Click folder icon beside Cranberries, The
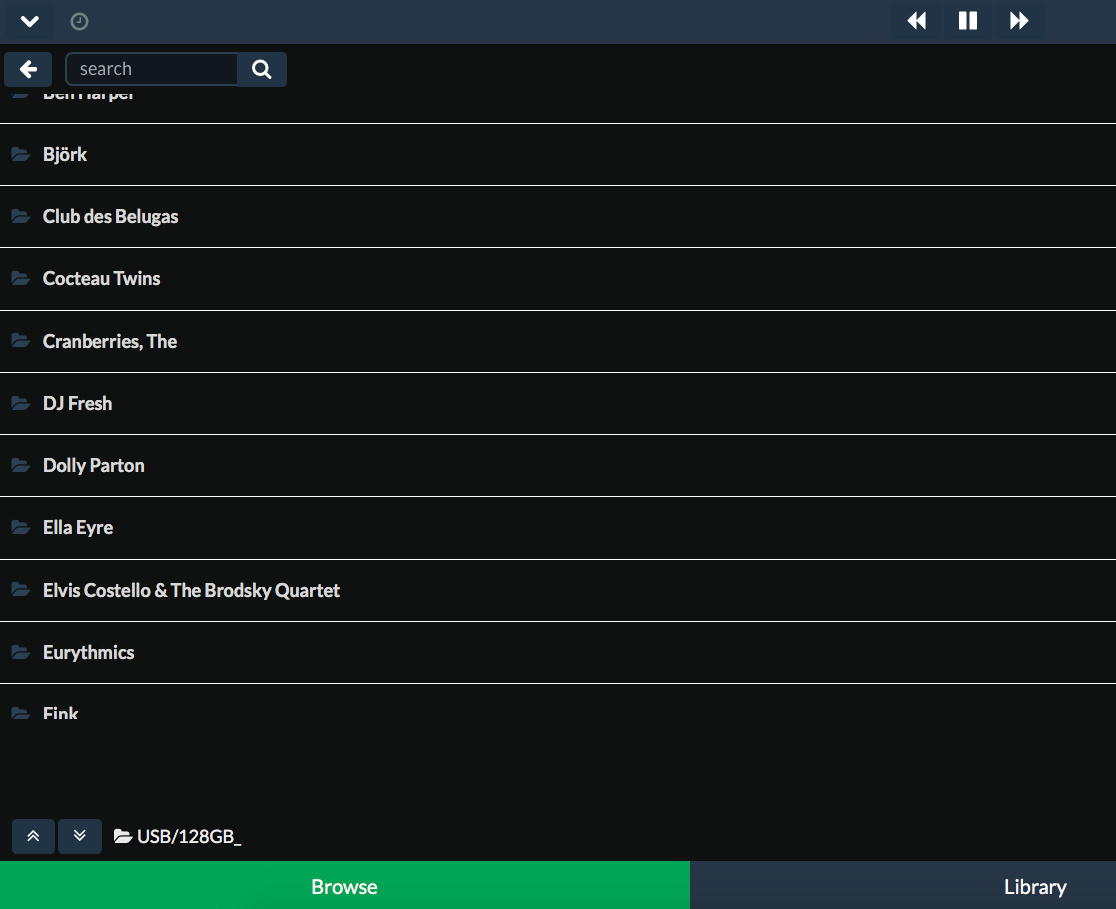Screen dimensions: 1116x909 point(21,341)
